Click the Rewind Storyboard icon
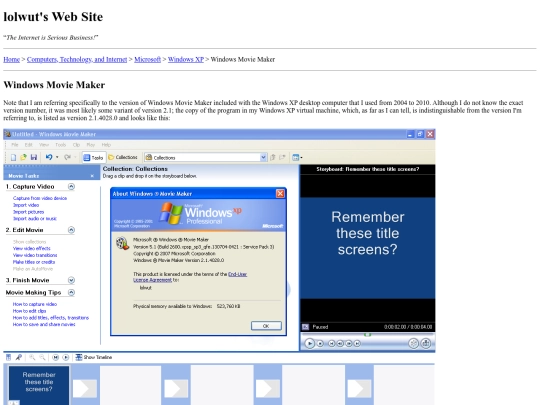Screen dimensions: 540x405 55,357
